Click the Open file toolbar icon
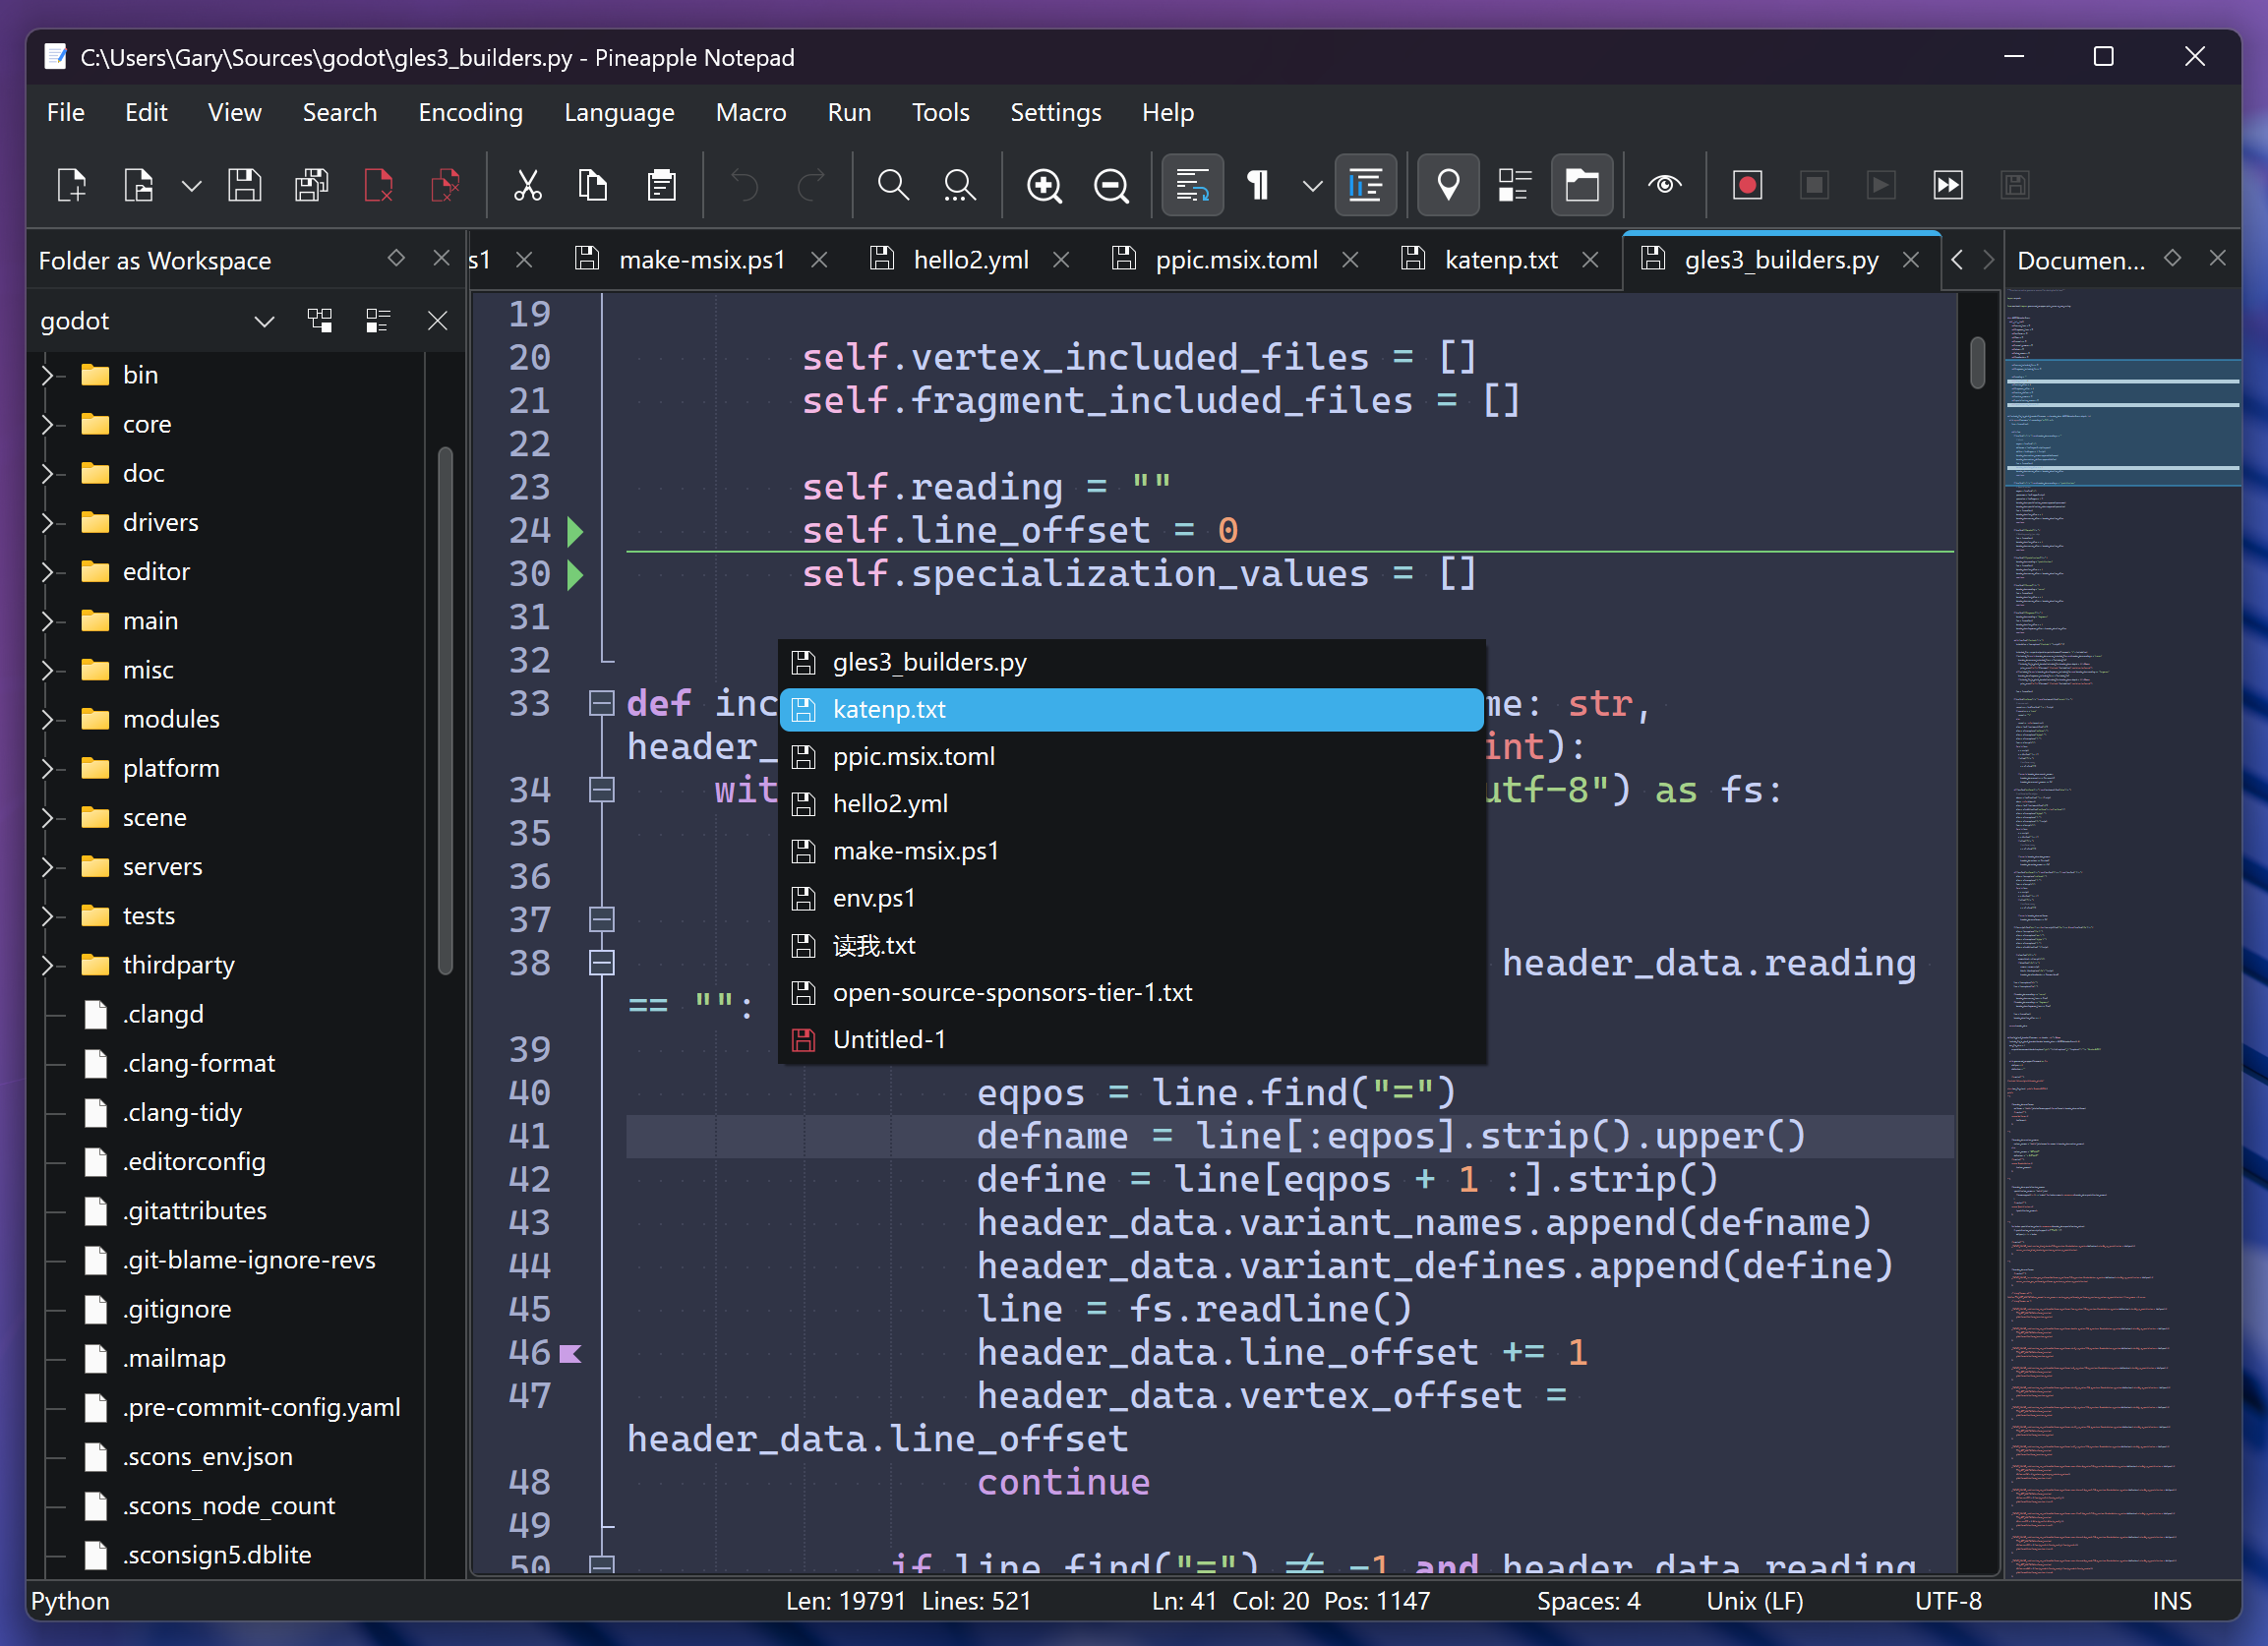Viewport: 2268px width, 1646px height. (x=138, y=185)
